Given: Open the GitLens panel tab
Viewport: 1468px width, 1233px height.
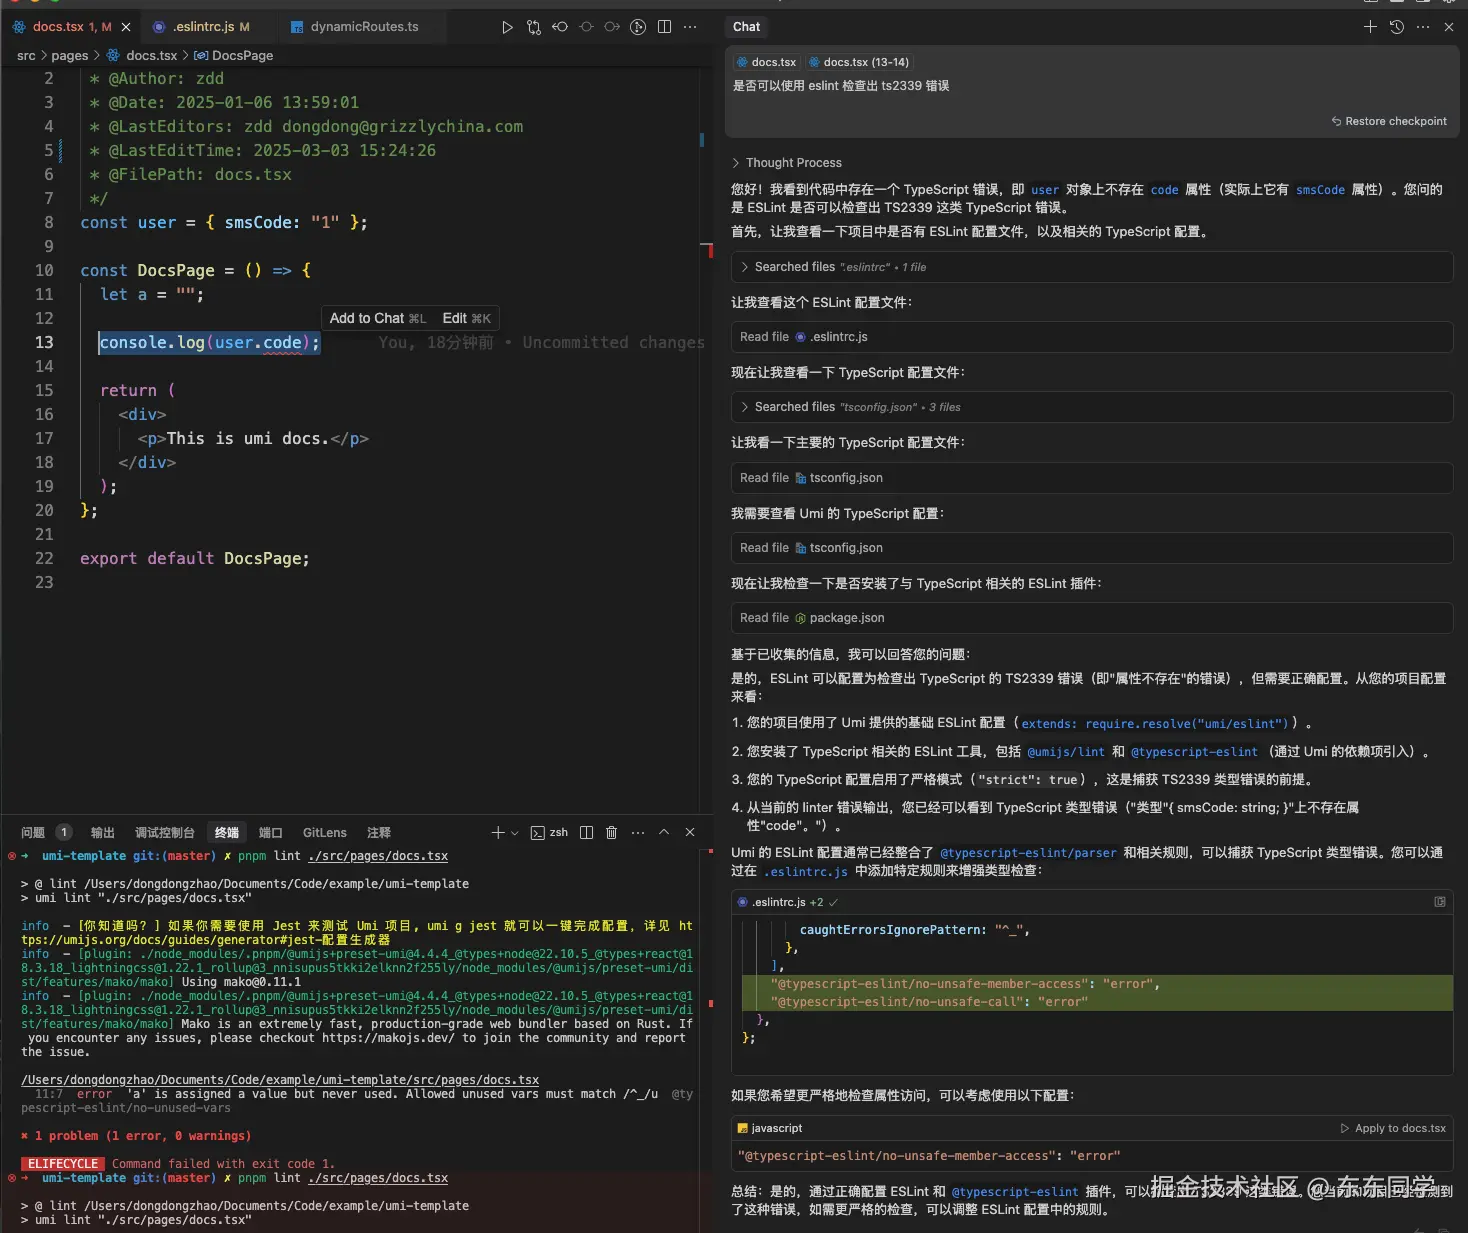Looking at the screenshot, I should pyautogui.click(x=325, y=832).
